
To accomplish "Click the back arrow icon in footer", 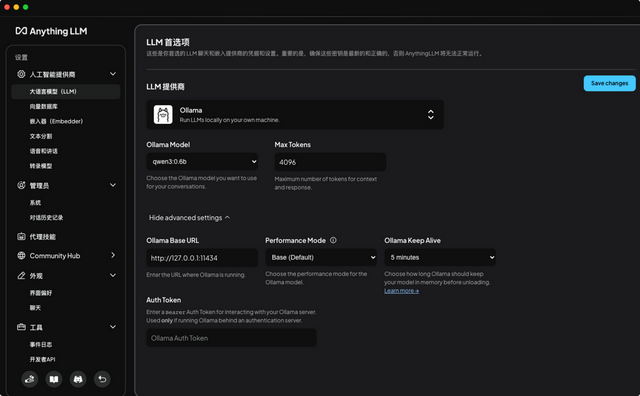I will pos(102,379).
